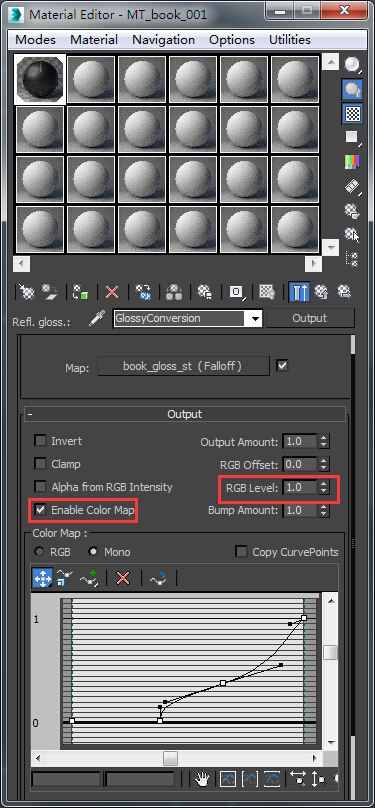Click curve graph vertical scrollbar thumb
375x808 pixels.
(x=330, y=652)
